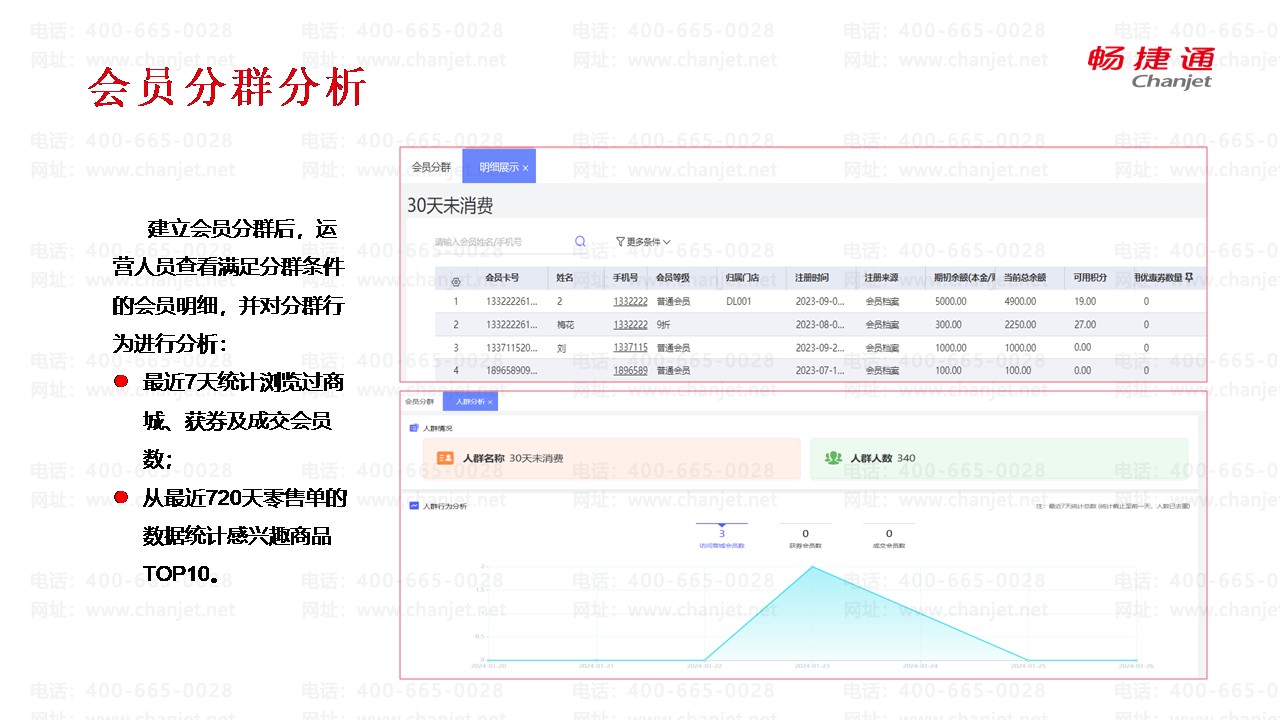The image size is (1280, 720).
Task: Click the 人群名称 30天未消费 card
Action: pyautogui.click(x=611, y=458)
